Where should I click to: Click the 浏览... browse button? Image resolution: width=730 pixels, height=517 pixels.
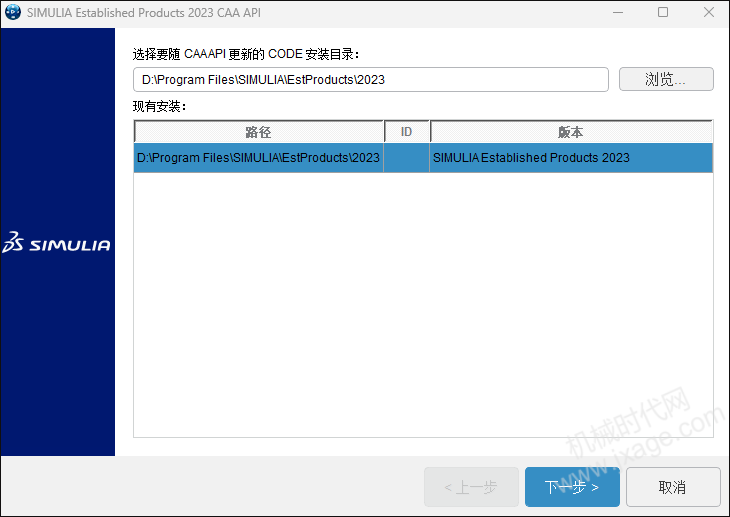(x=666, y=79)
